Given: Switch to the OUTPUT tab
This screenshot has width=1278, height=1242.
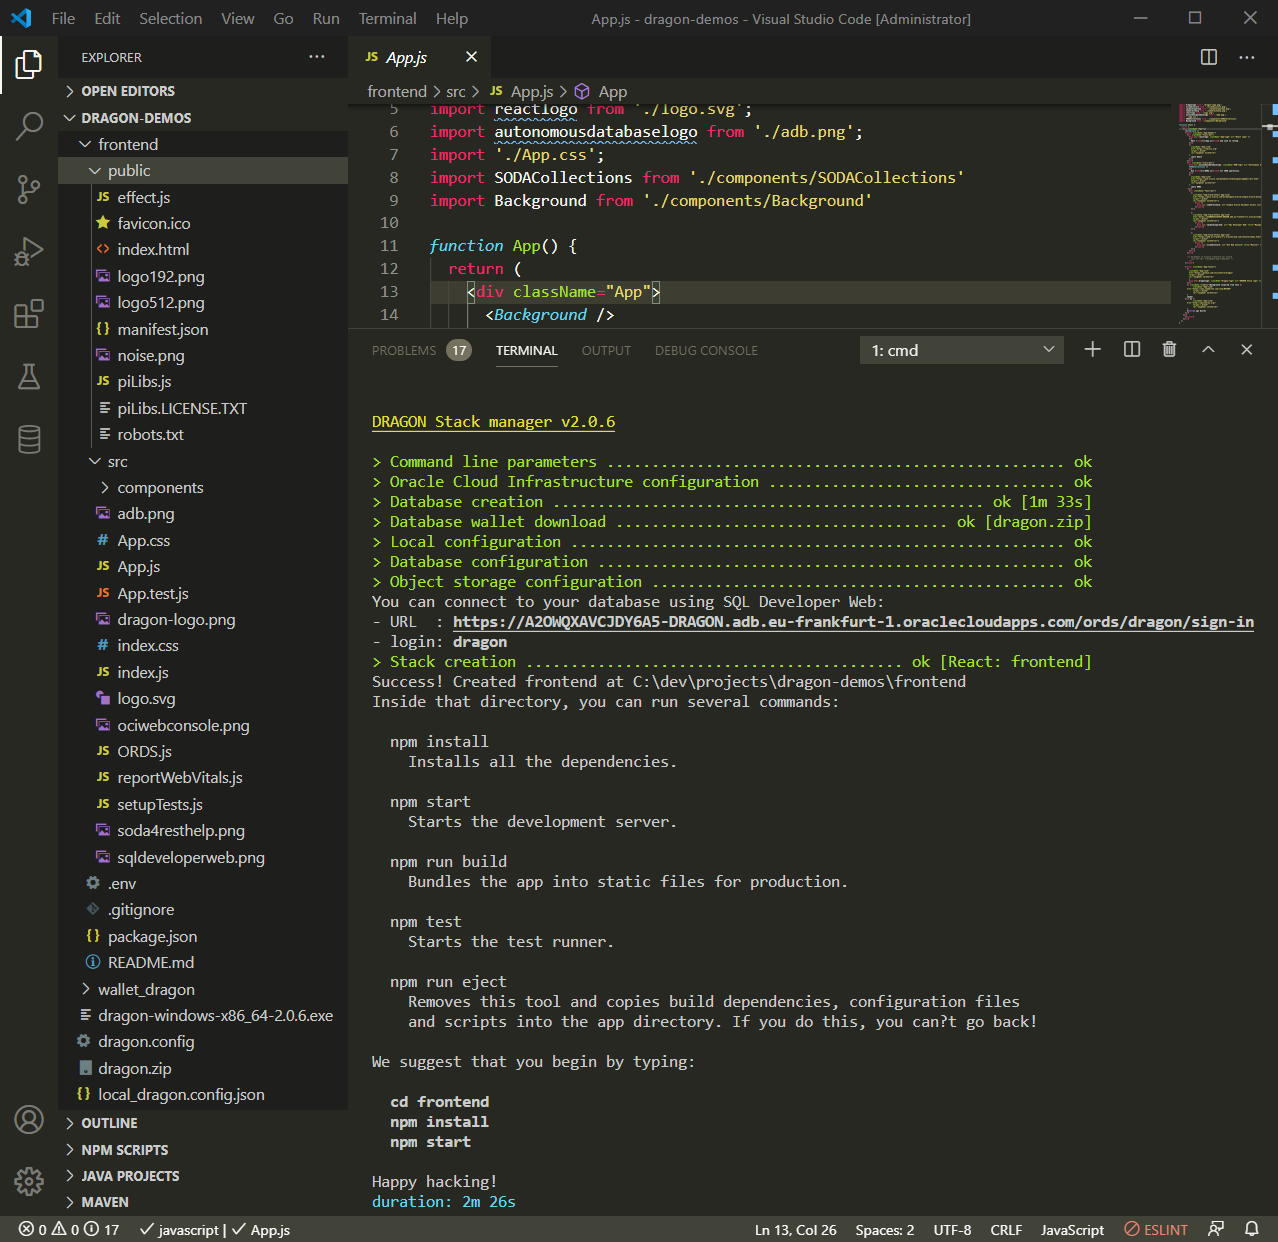Looking at the screenshot, I should pyautogui.click(x=605, y=350).
